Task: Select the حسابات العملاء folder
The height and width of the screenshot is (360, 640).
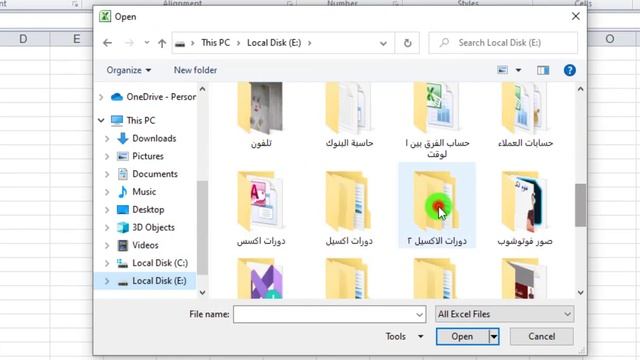Action: coord(525,115)
